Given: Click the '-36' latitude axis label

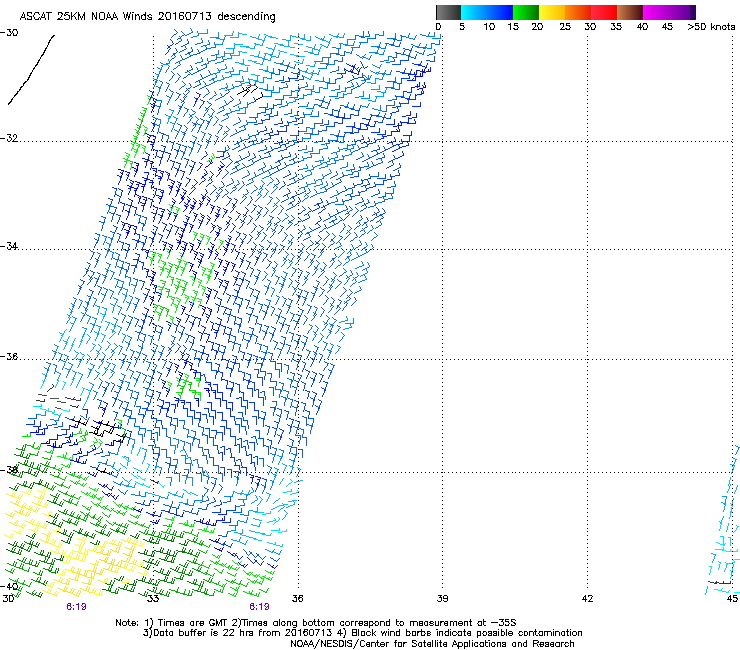Looking at the screenshot, I should pyautogui.click(x=9, y=356).
